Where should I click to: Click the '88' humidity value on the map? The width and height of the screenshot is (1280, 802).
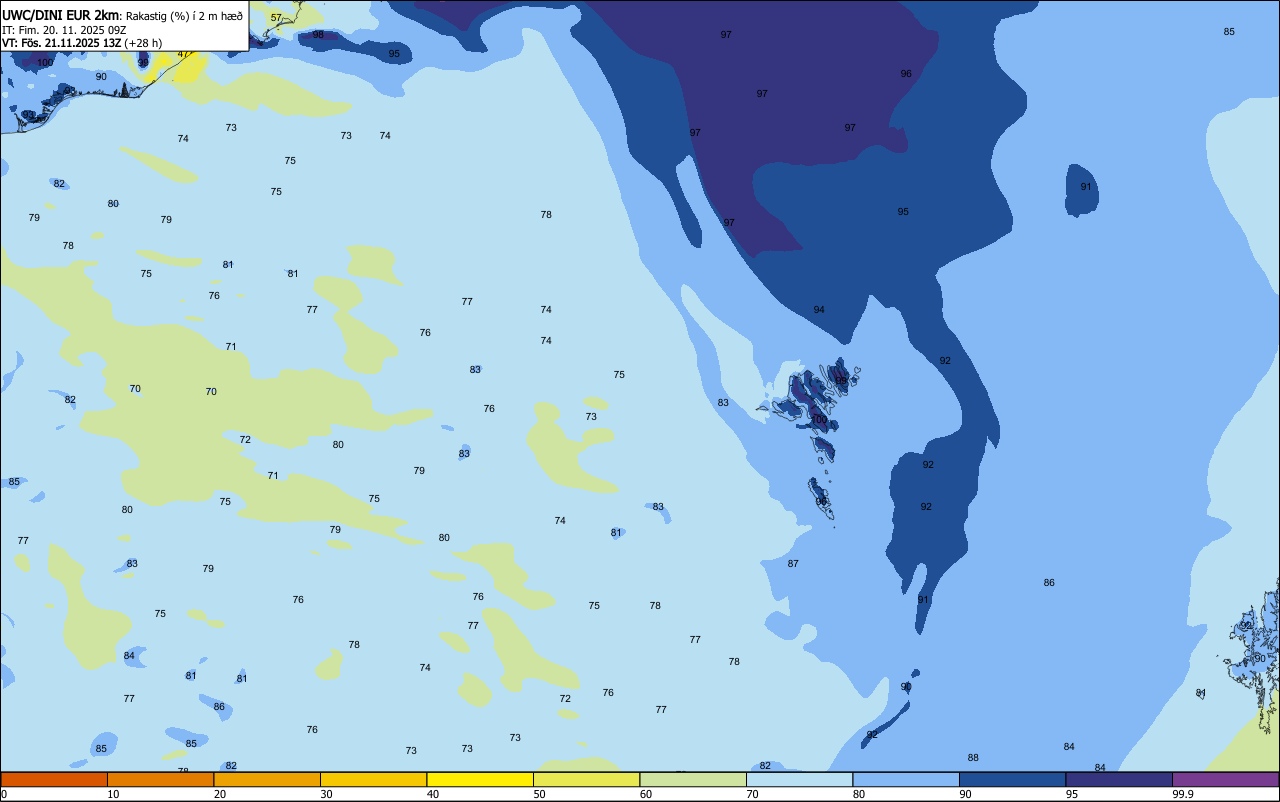[x=973, y=758]
